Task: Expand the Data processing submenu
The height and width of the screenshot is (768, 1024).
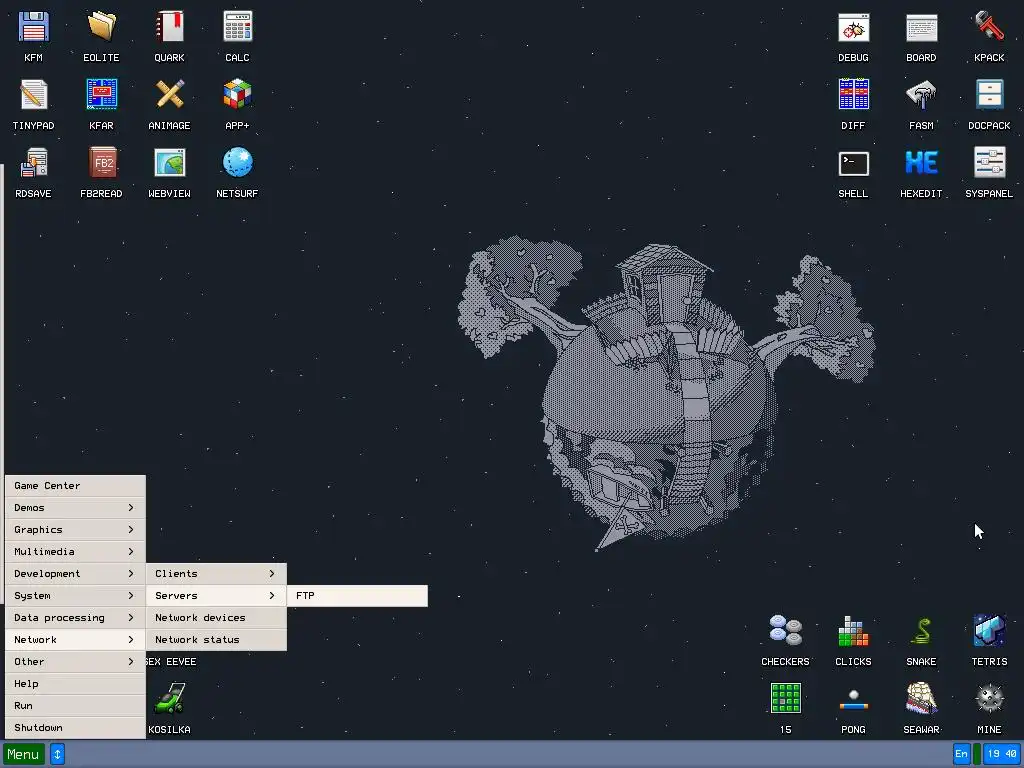Action: [x=75, y=618]
